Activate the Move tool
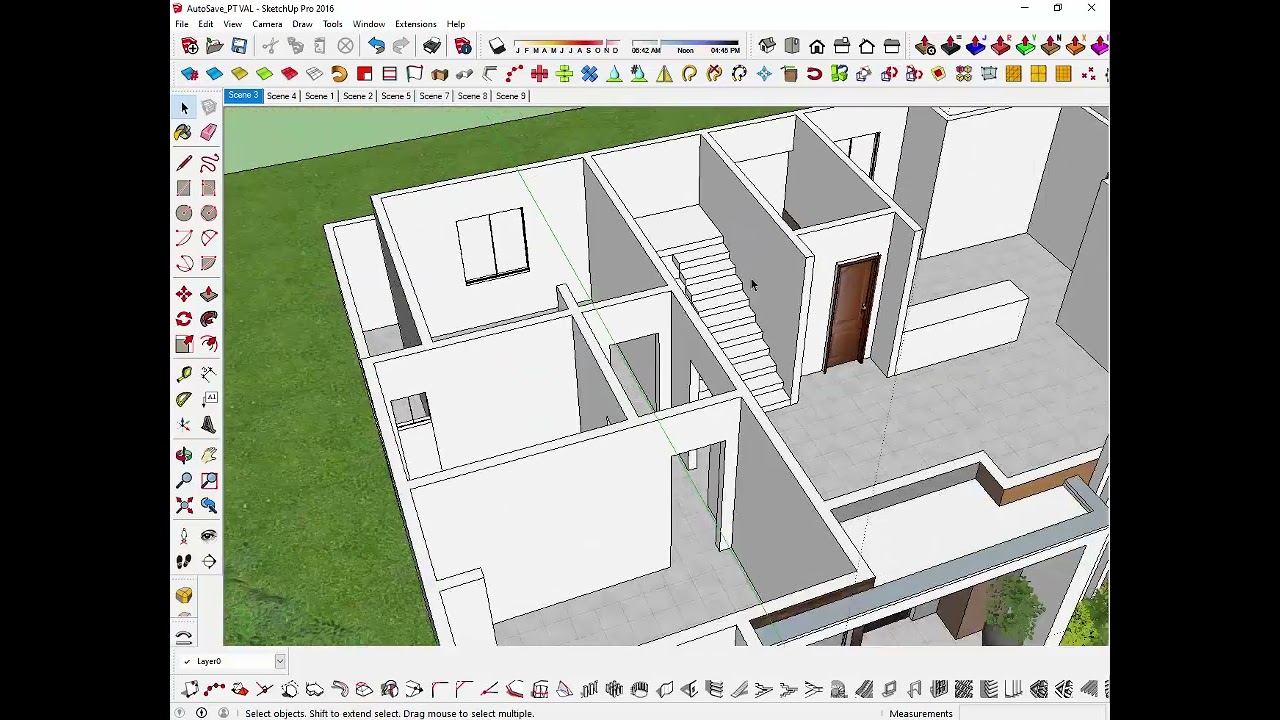The image size is (1280, 720). [x=184, y=294]
